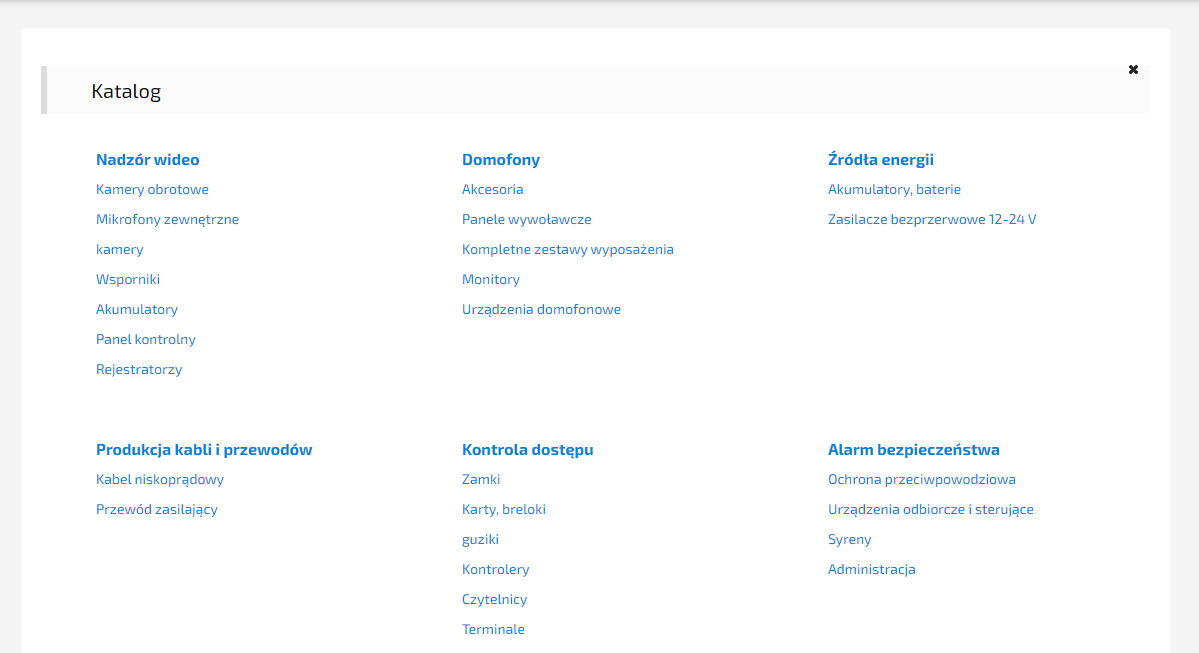The height and width of the screenshot is (653, 1199).
Task: Go to Terminale subcategory
Action: pyautogui.click(x=493, y=630)
